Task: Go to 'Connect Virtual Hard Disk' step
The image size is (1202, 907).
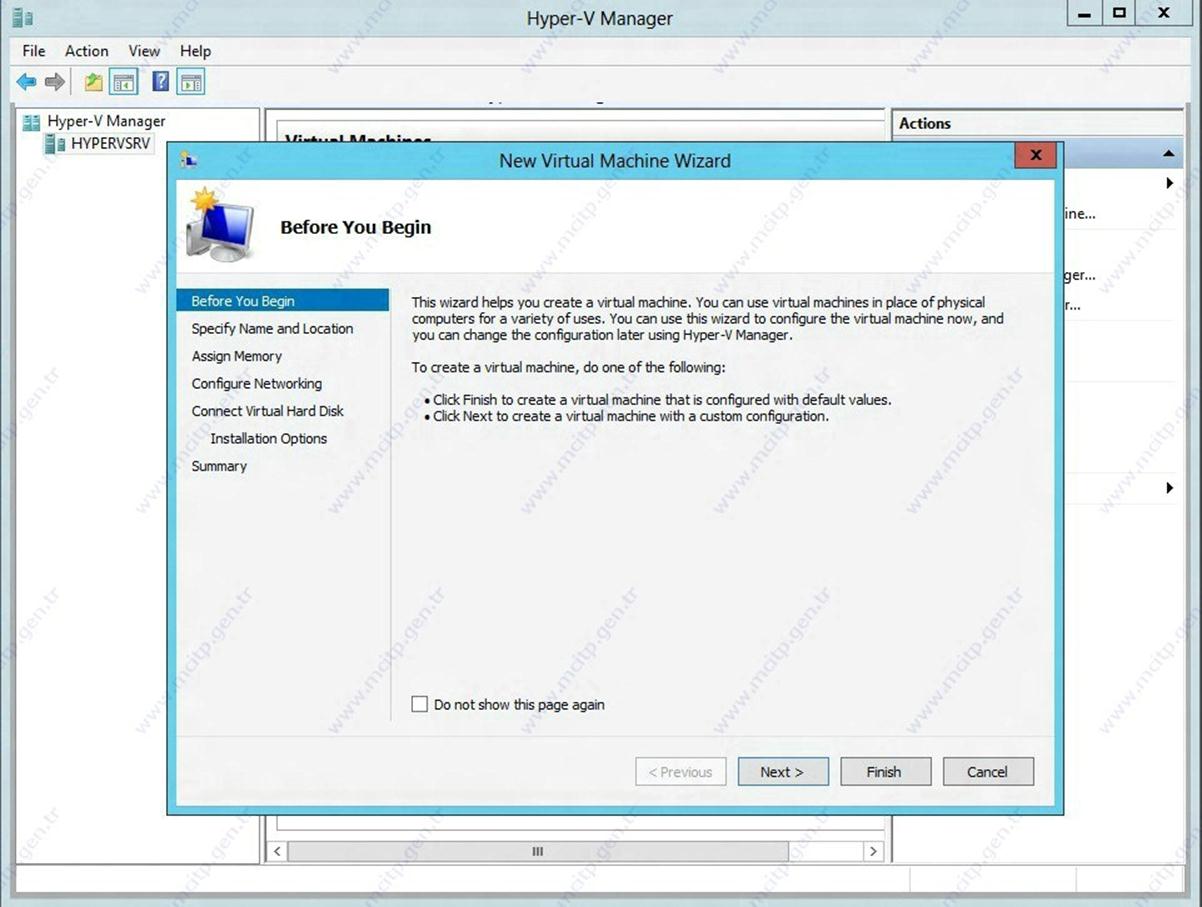Action: pos(268,411)
